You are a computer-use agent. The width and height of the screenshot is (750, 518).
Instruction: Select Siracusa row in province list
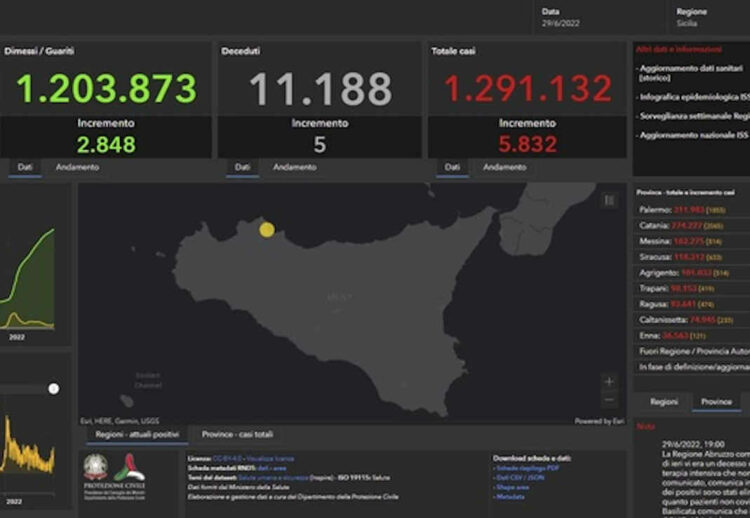click(692, 257)
